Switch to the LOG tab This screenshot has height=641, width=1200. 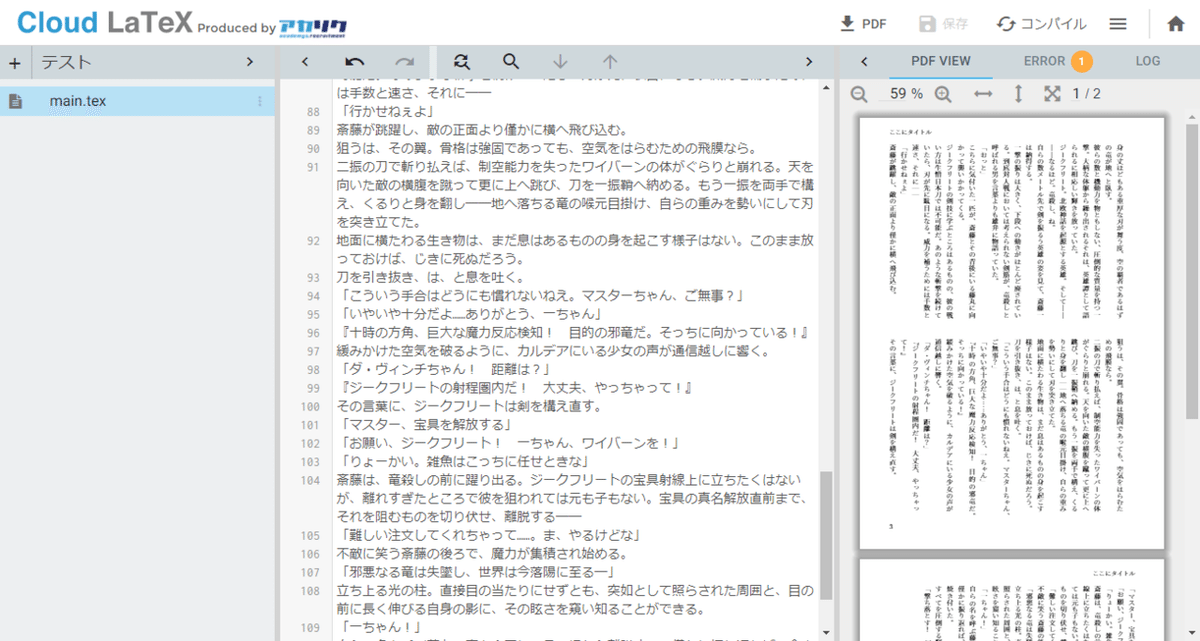pos(1148,62)
